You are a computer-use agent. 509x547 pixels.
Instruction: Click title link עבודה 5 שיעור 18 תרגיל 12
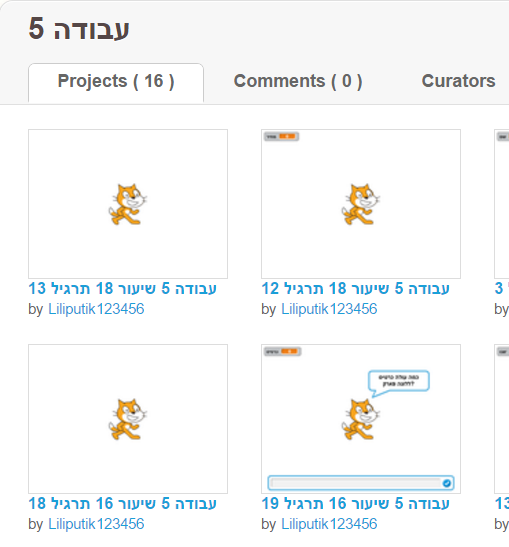click(355, 289)
